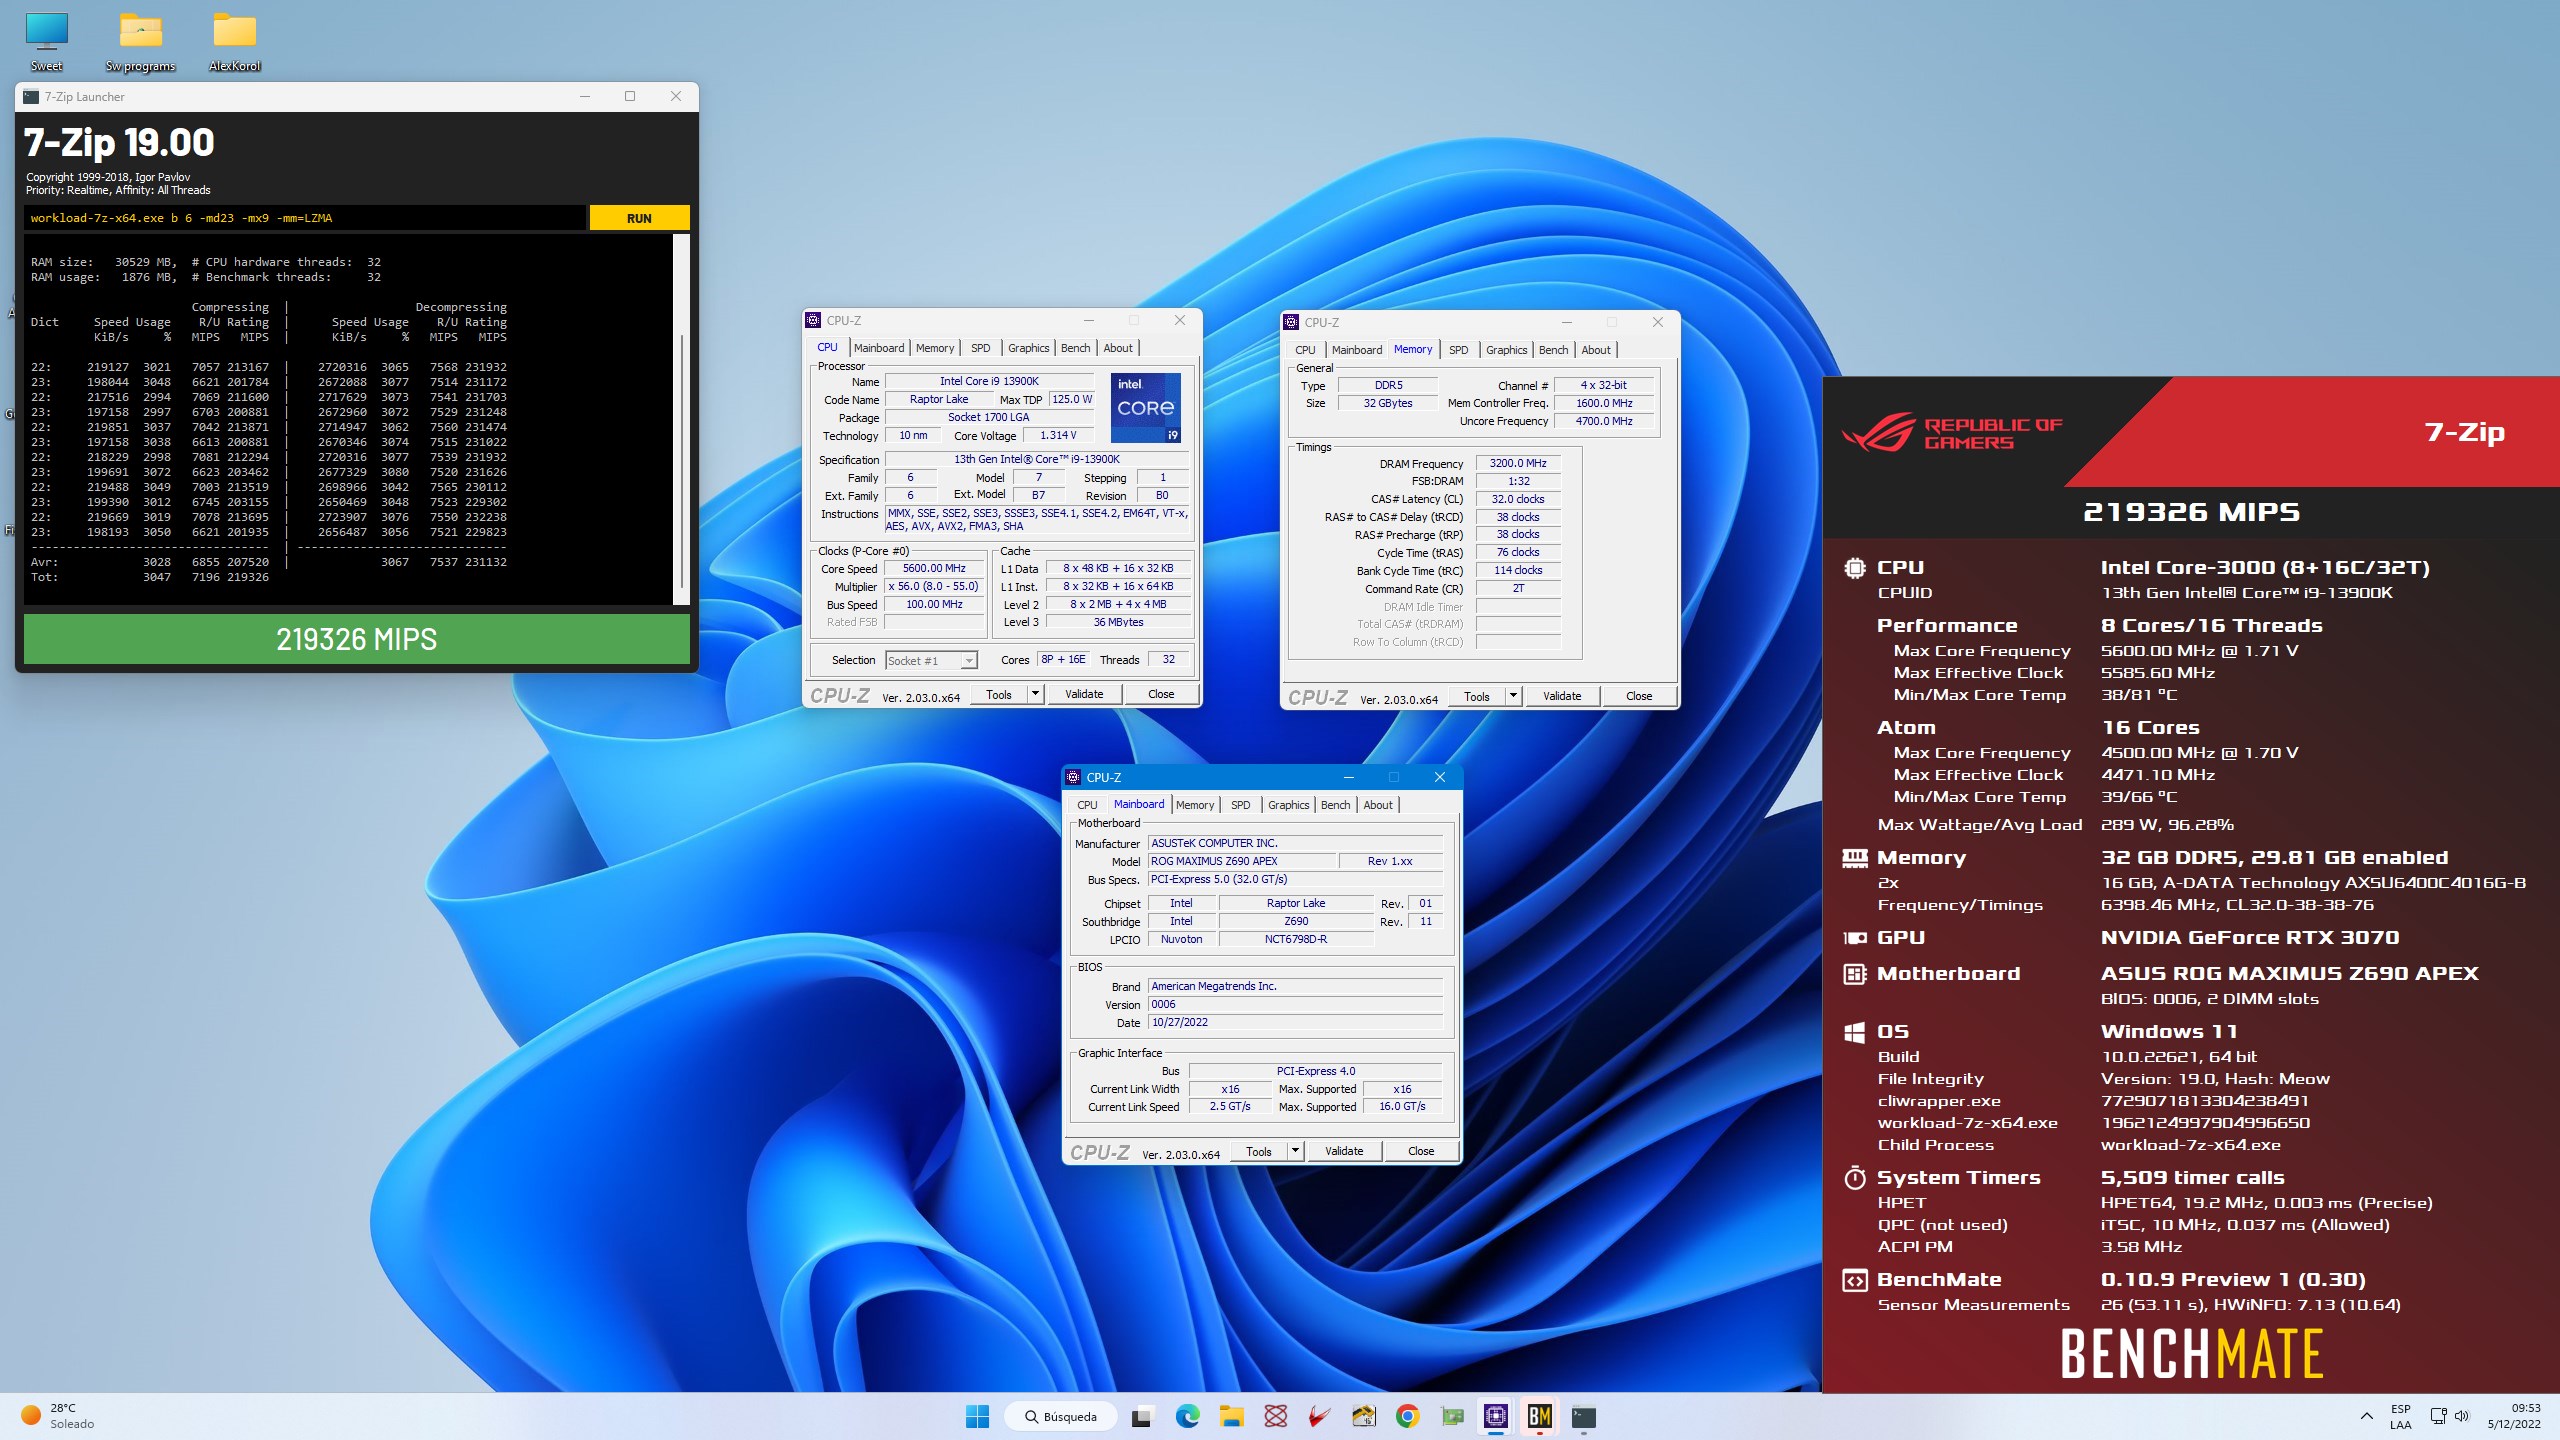Open the volume tray icon
Screen dimensions: 2560x1440
tap(2462, 1416)
